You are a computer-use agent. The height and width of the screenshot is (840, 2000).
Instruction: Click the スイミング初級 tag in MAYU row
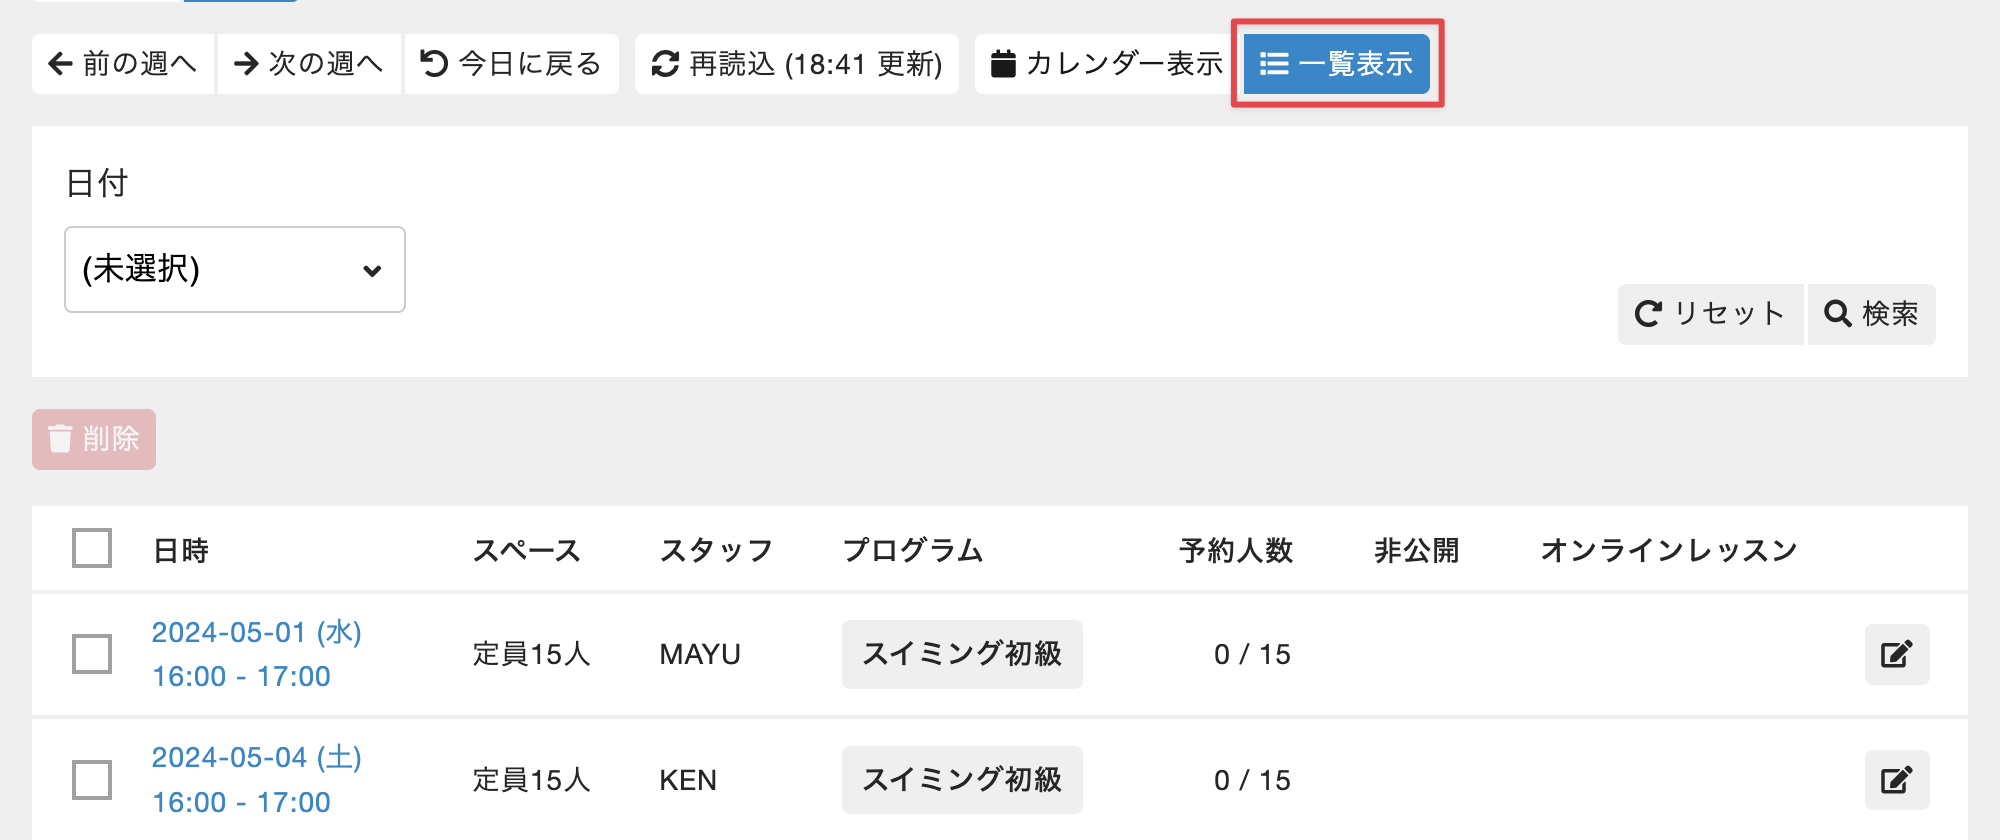(x=962, y=654)
